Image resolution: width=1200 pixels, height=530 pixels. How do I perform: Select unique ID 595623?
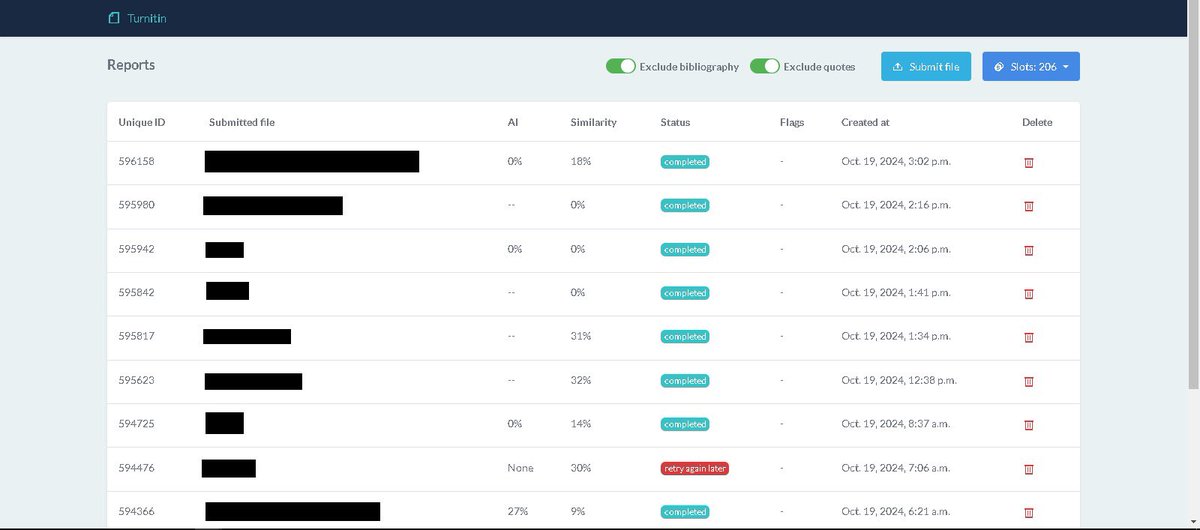(x=136, y=380)
